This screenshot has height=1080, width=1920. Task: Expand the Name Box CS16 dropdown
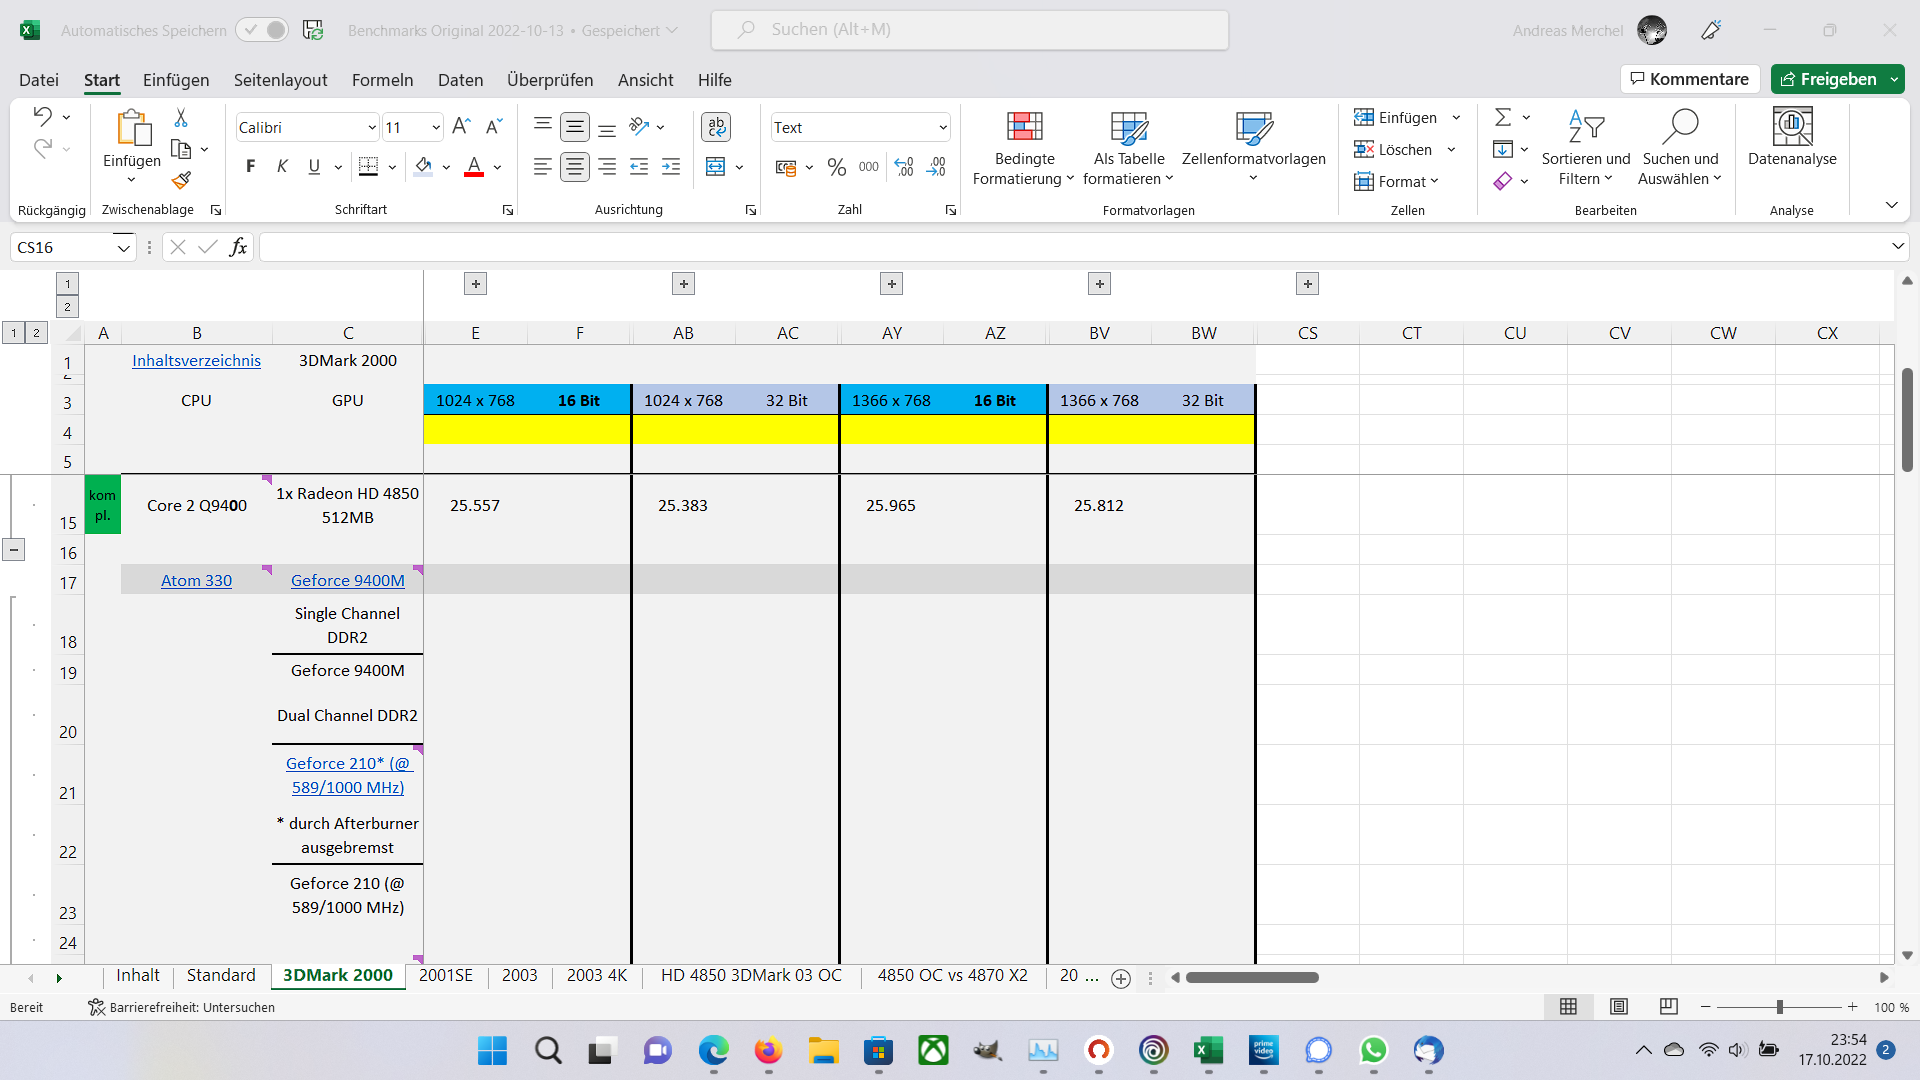123,247
